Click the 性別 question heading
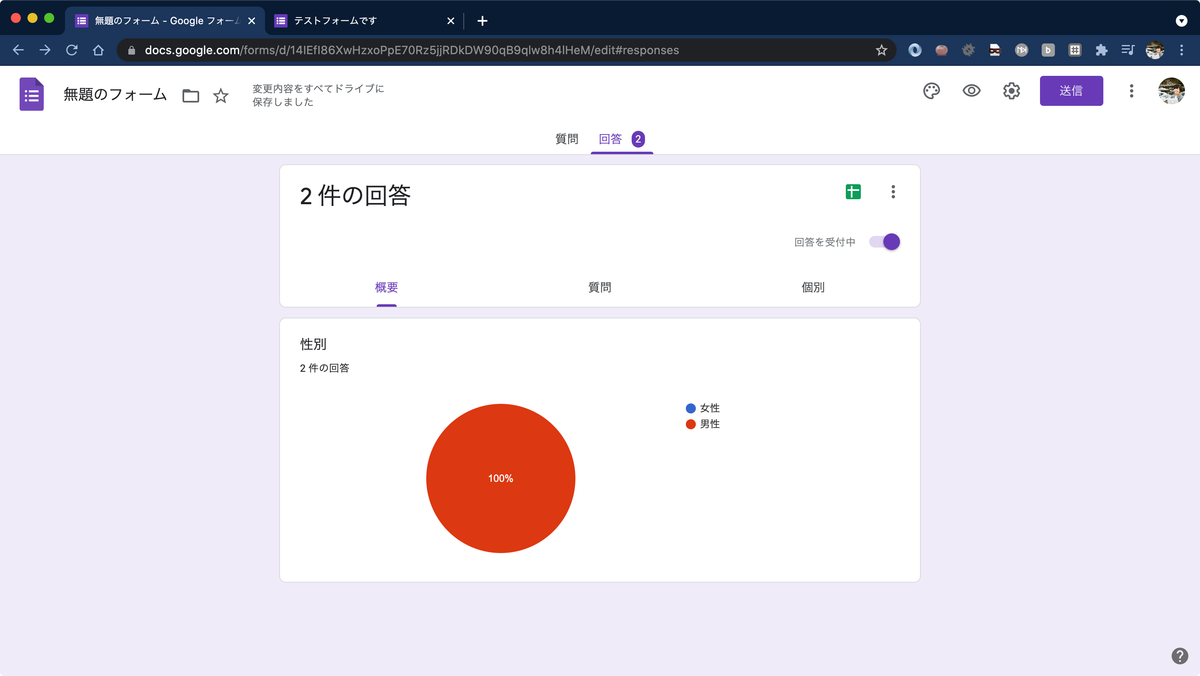Viewport: 1200px width, 676px height. pyautogui.click(x=313, y=344)
